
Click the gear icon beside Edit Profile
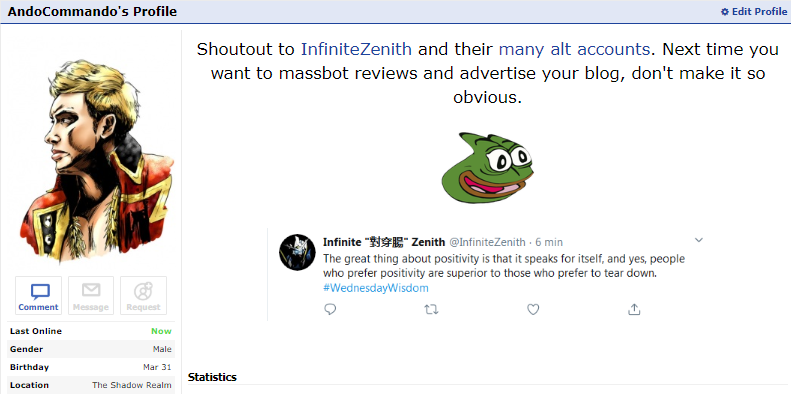pos(725,12)
